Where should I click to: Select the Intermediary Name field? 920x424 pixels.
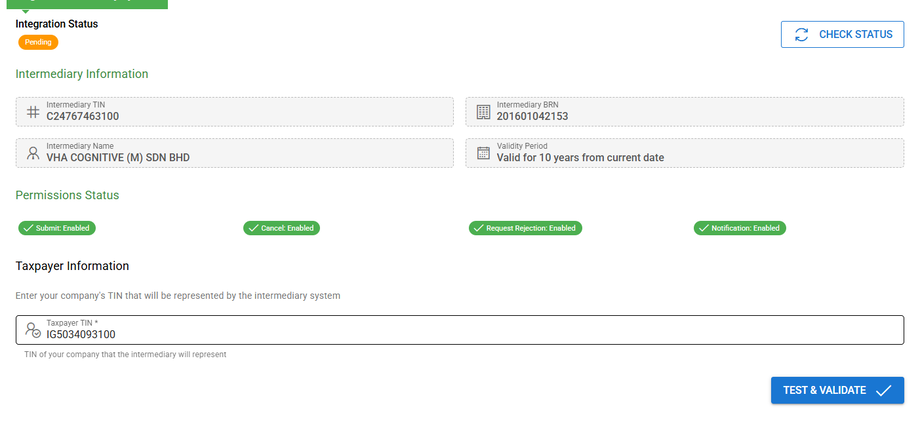pyautogui.click(x=234, y=153)
